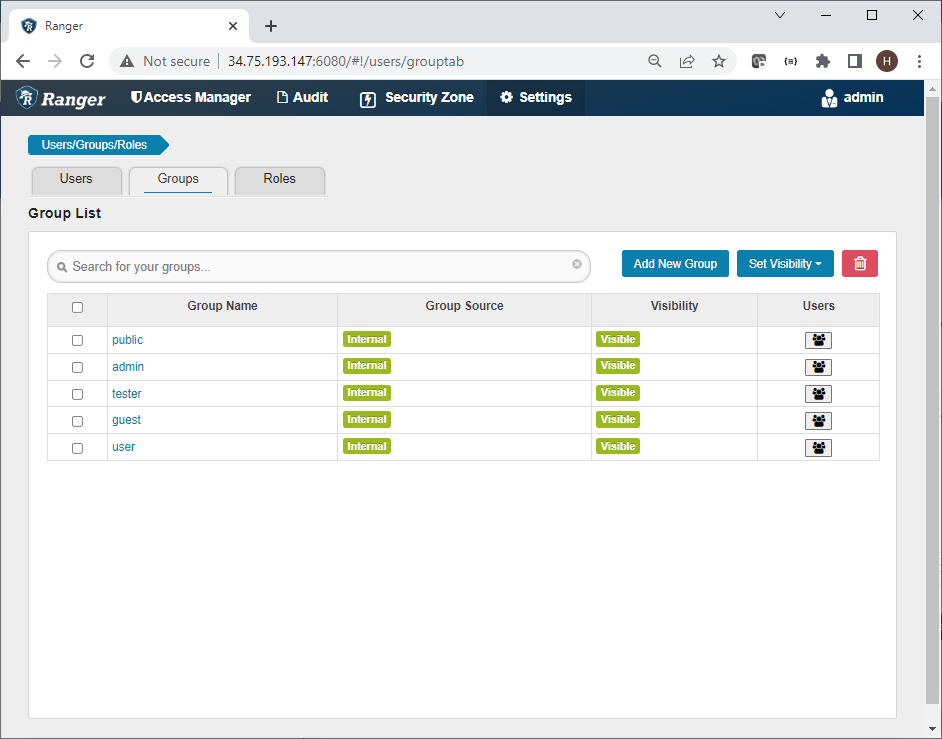Open the guest group name link
Screen dimensions: 942x739
coord(126,419)
